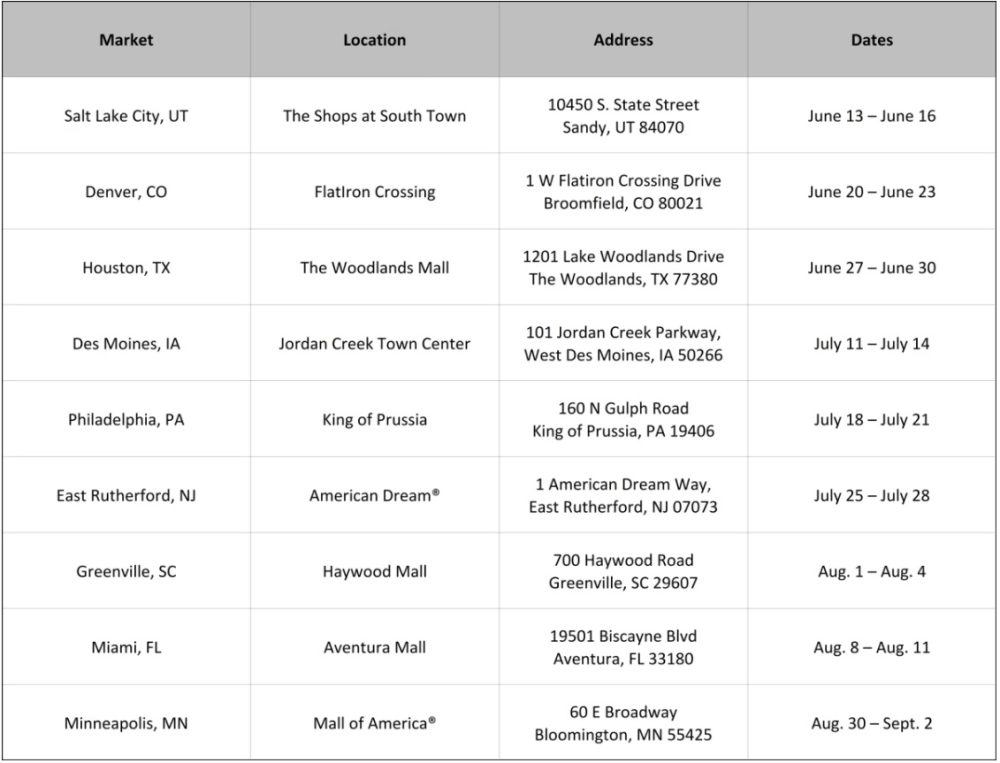Screen dimensions: 1000x763
Task: Click the King of Prussia location cell
Action: coord(374,420)
